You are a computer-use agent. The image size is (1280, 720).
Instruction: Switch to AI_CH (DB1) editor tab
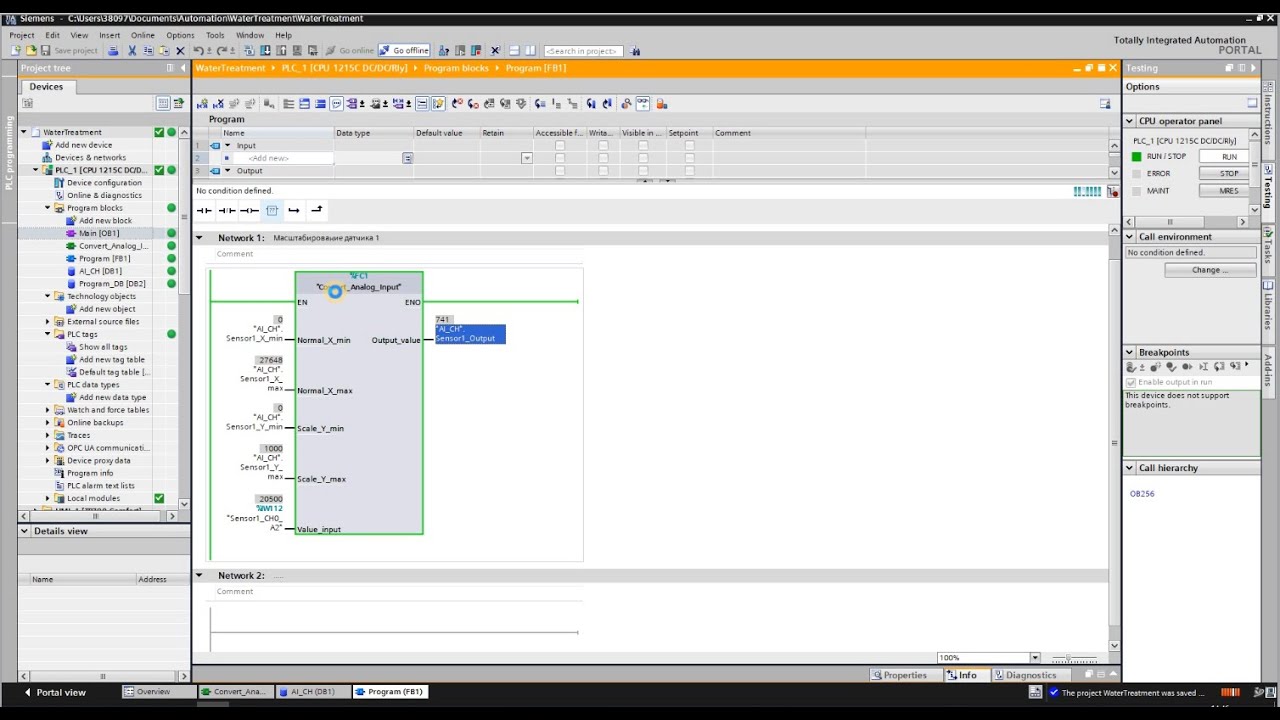click(x=312, y=692)
